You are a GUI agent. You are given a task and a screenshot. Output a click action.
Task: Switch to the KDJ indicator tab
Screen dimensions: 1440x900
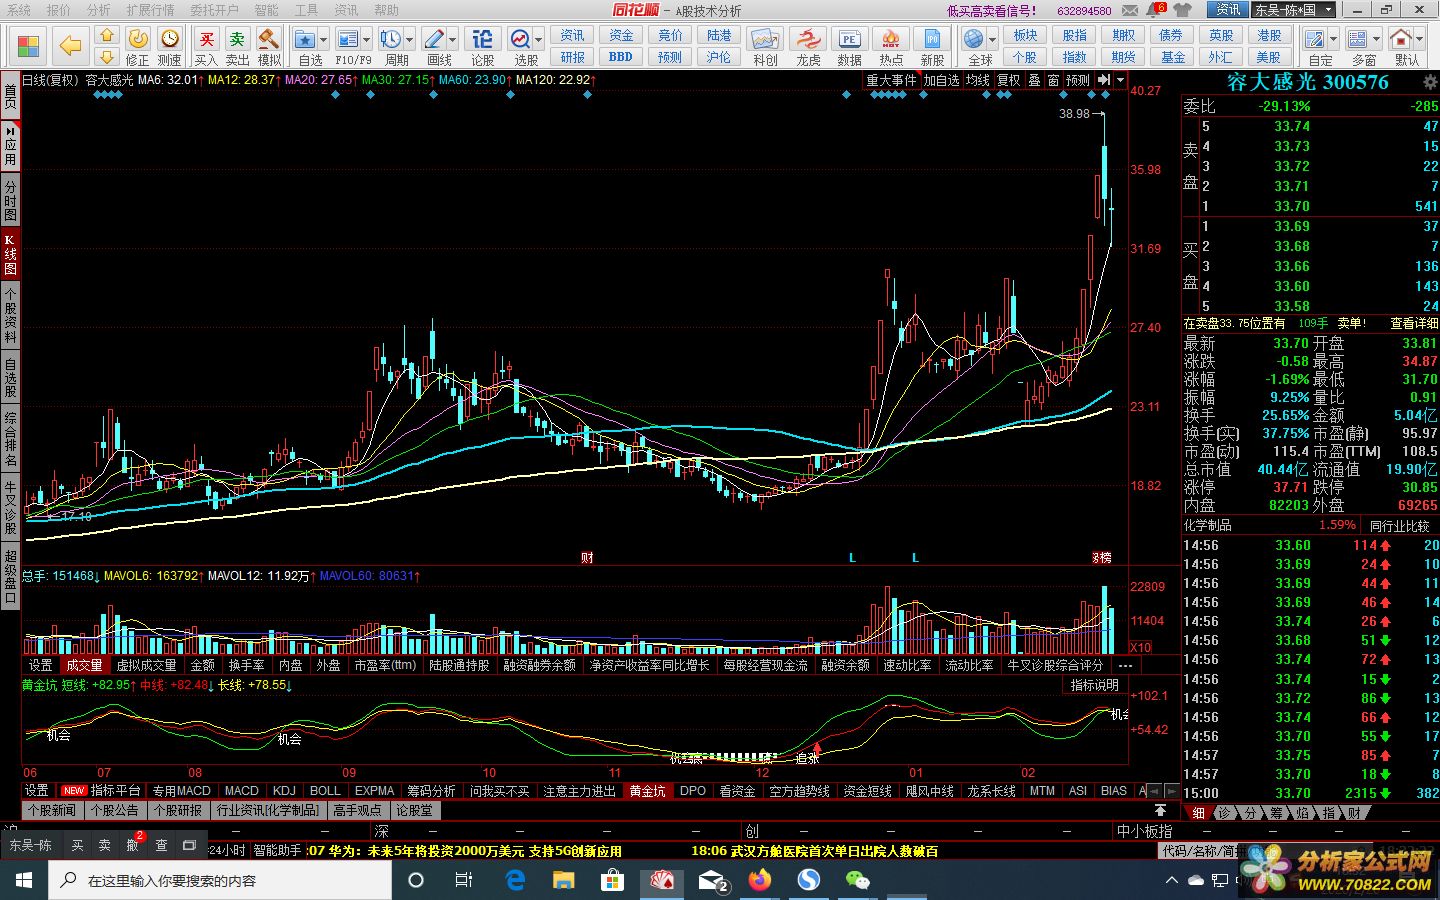pos(284,791)
